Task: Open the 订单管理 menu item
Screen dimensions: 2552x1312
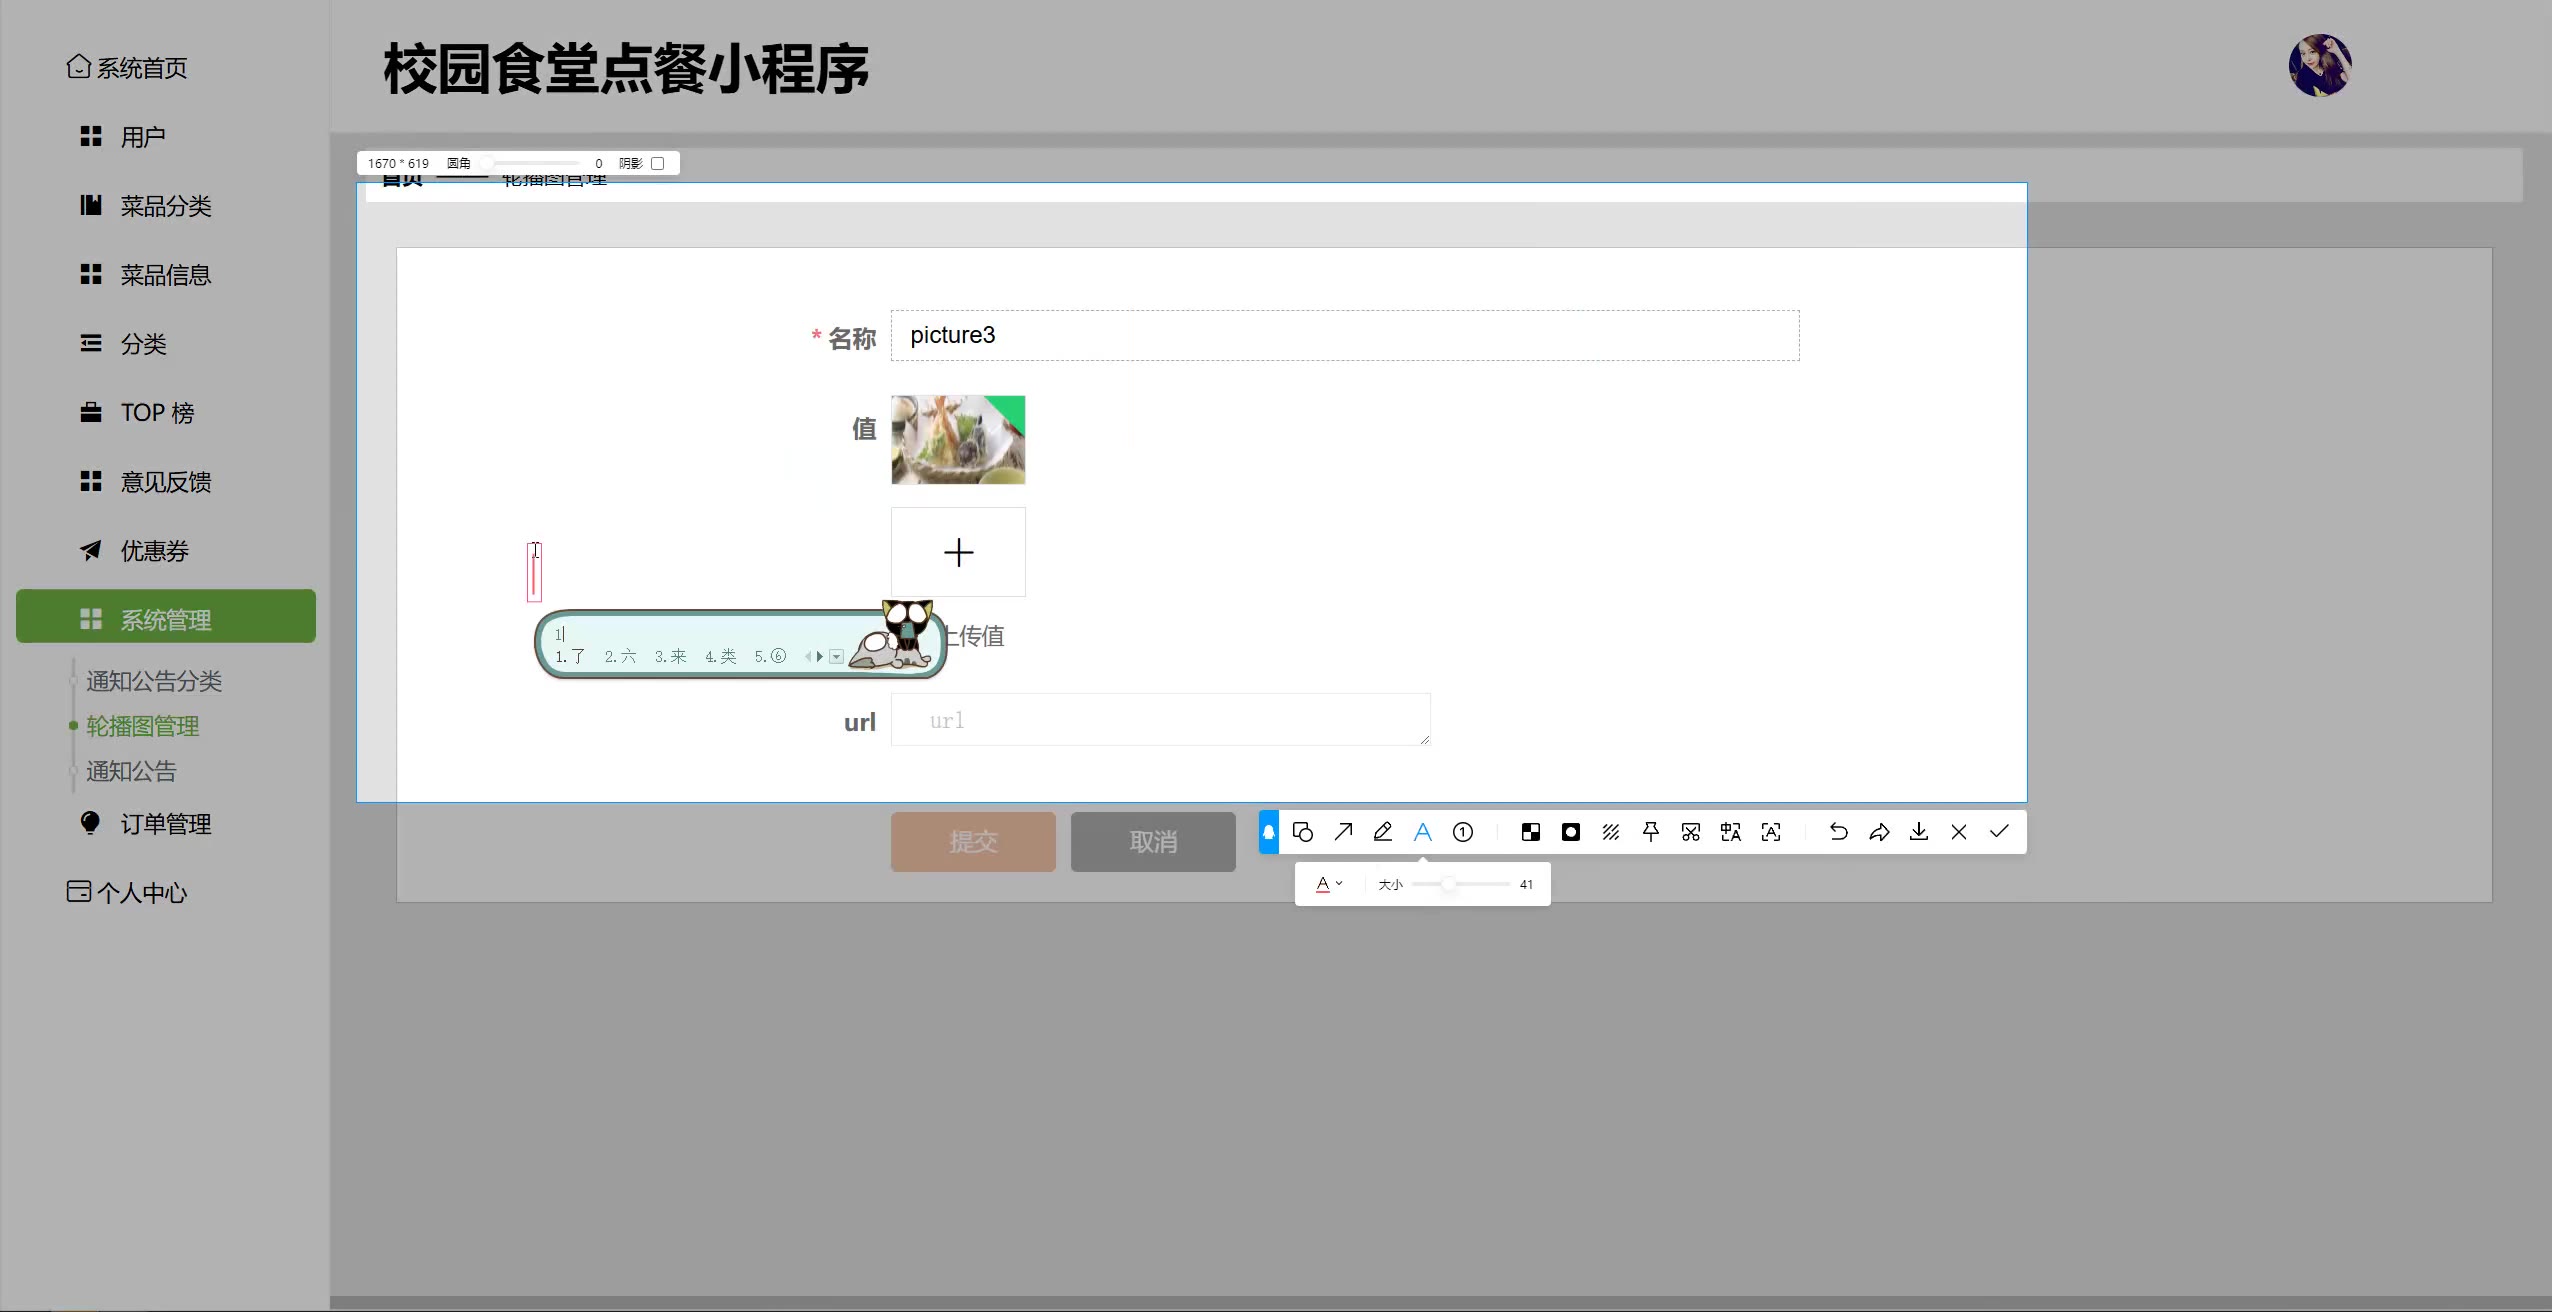Action: (x=165, y=824)
